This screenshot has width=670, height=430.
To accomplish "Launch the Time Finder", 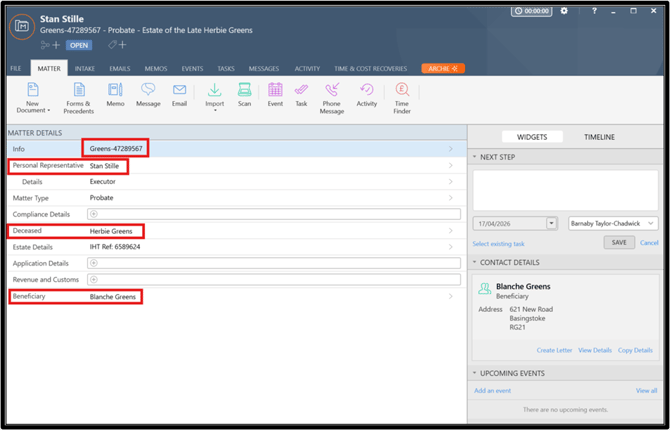I will [x=401, y=96].
